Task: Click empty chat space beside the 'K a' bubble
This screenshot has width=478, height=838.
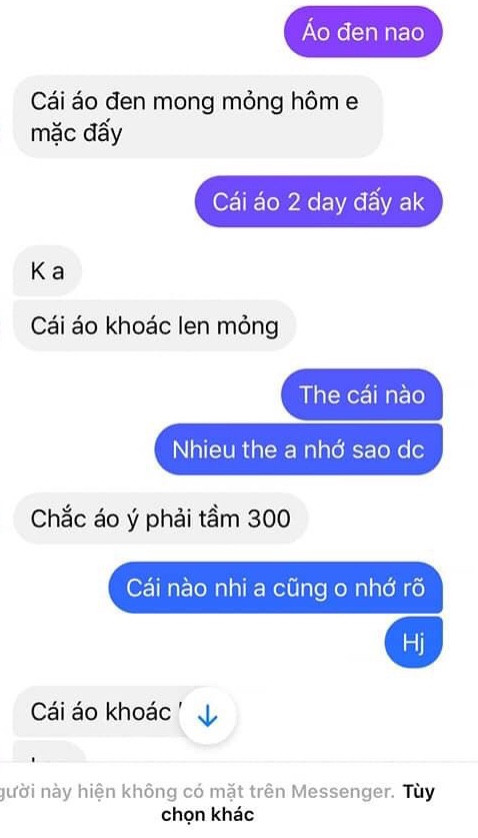Action: pyautogui.click(x=267, y=271)
